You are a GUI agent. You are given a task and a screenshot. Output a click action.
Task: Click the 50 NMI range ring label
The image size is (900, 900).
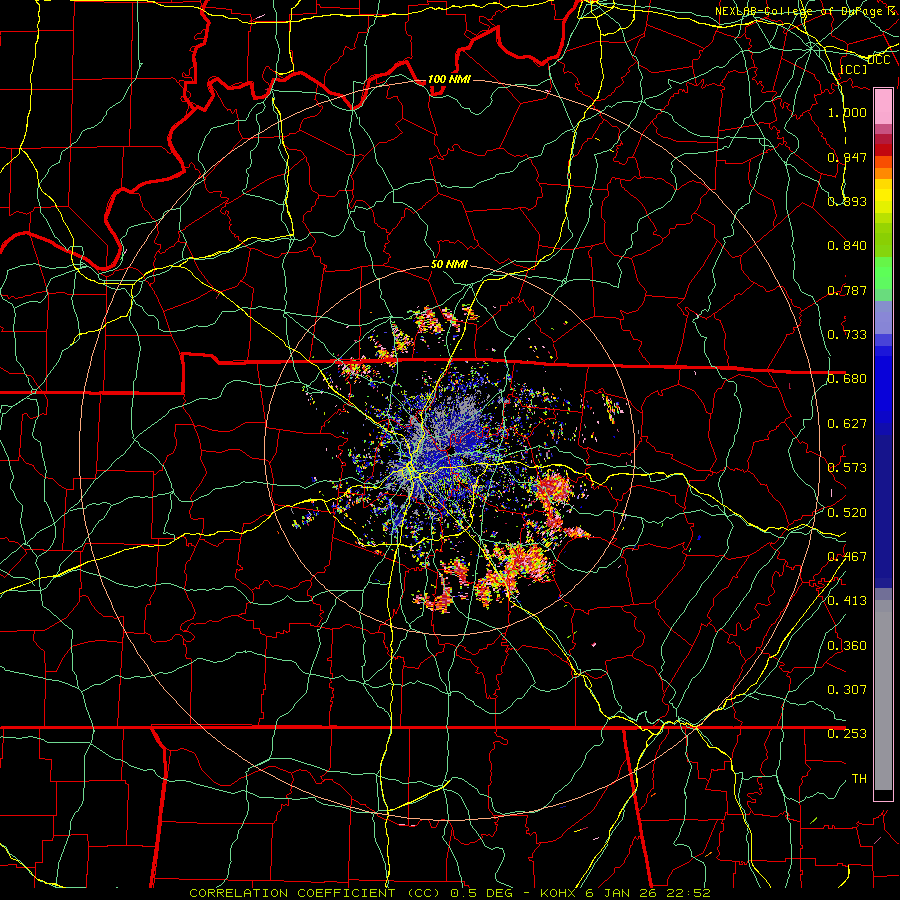[x=449, y=265]
